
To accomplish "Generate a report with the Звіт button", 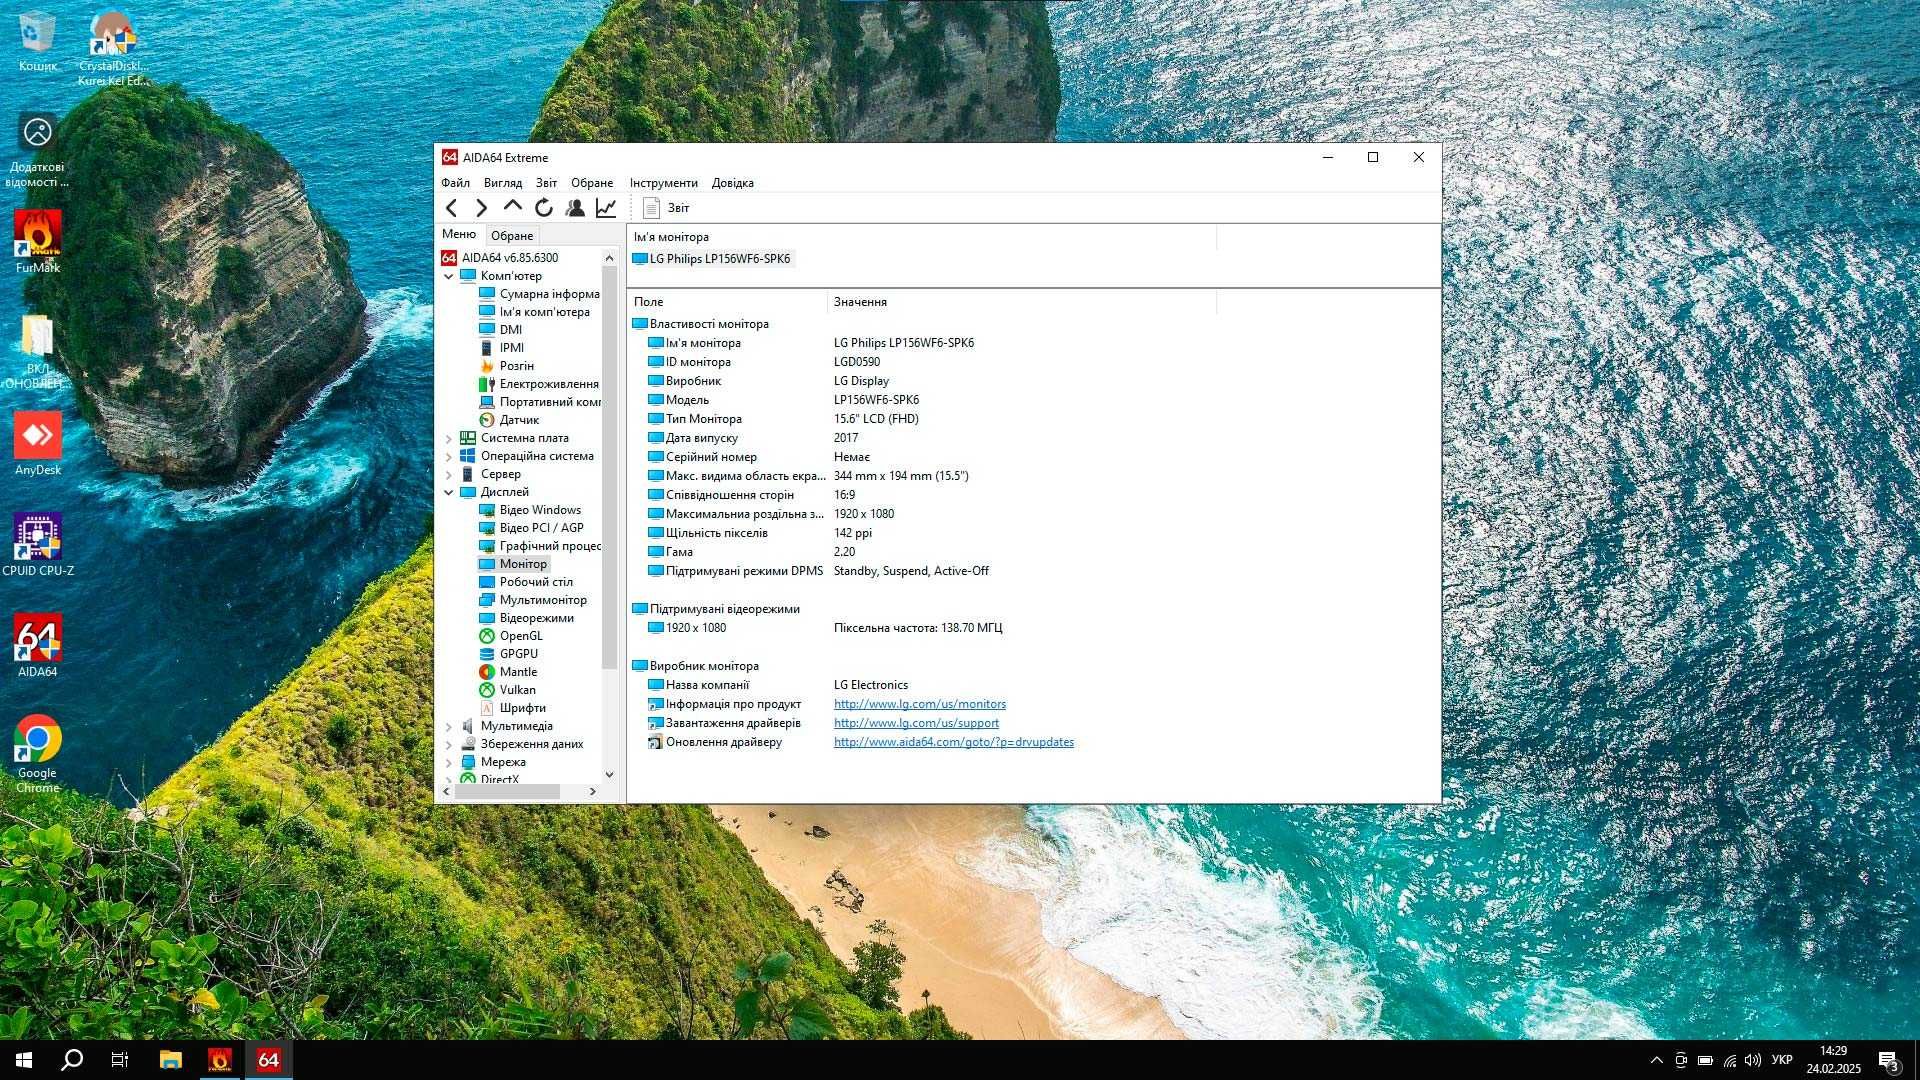I will click(x=666, y=208).
